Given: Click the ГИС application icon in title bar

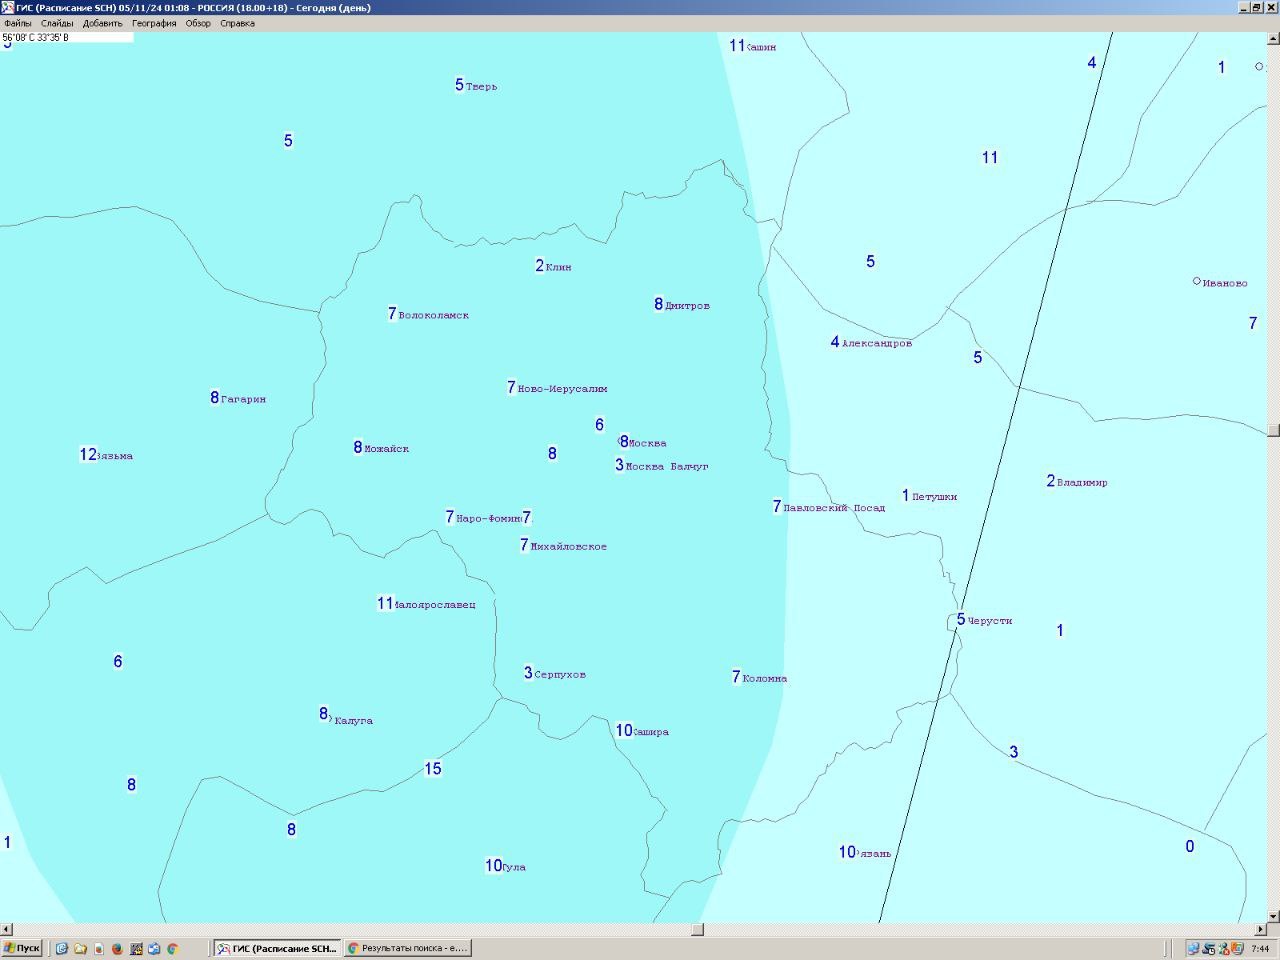Looking at the screenshot, I should [8, 7].
